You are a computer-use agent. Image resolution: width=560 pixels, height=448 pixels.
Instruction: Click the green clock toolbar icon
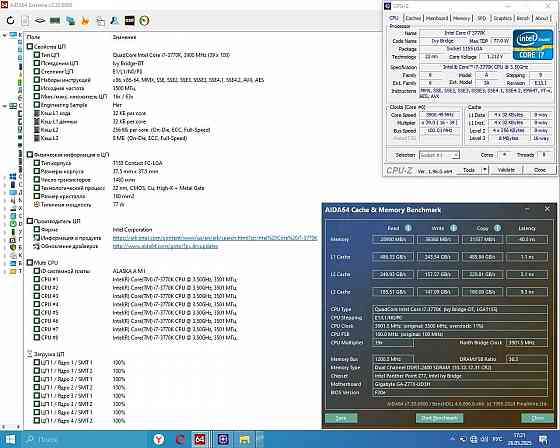144,20
